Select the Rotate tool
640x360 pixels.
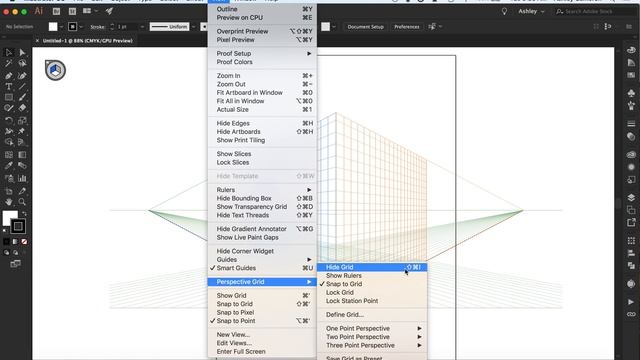[x=9, y=120]
